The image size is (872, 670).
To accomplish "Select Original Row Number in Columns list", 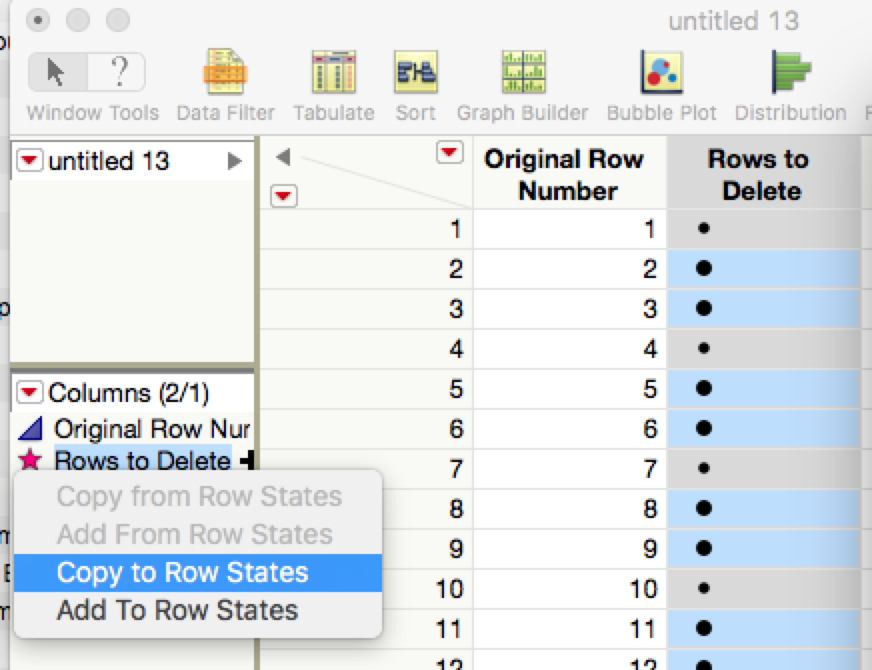I will [150, 429].
